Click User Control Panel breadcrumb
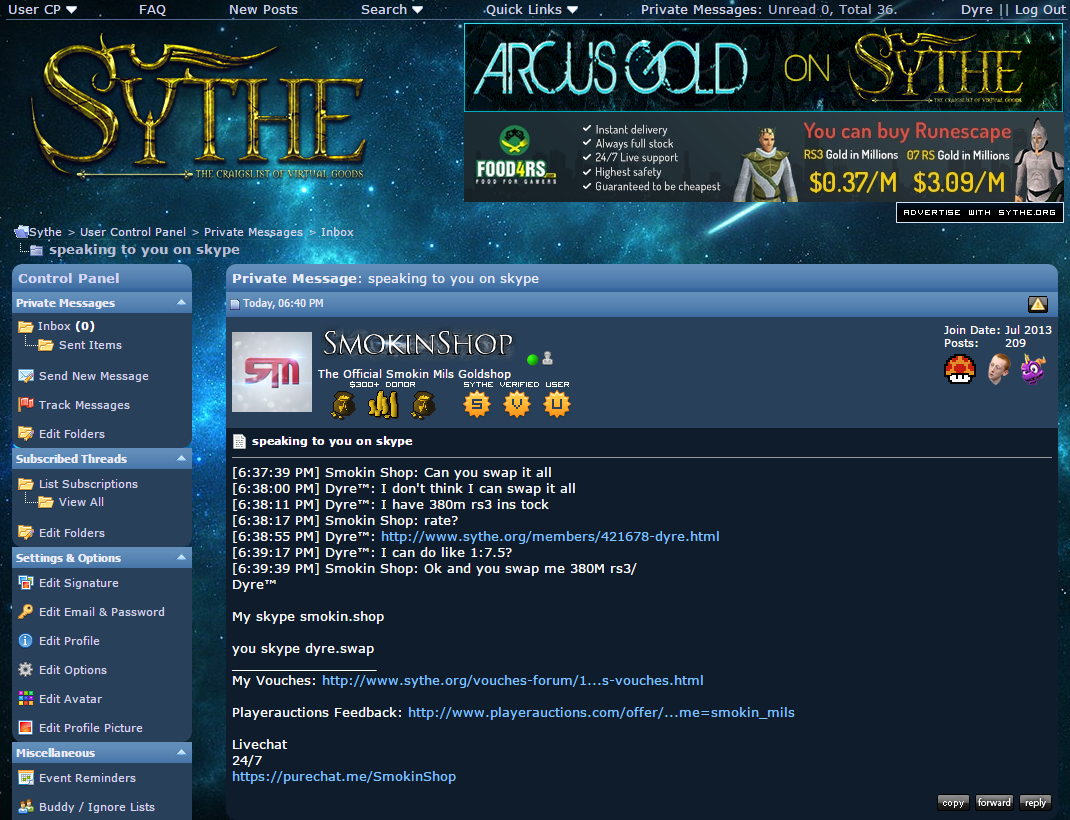Screen dimensions: 1070x820 pyautogui.click(x=133, y=232)
